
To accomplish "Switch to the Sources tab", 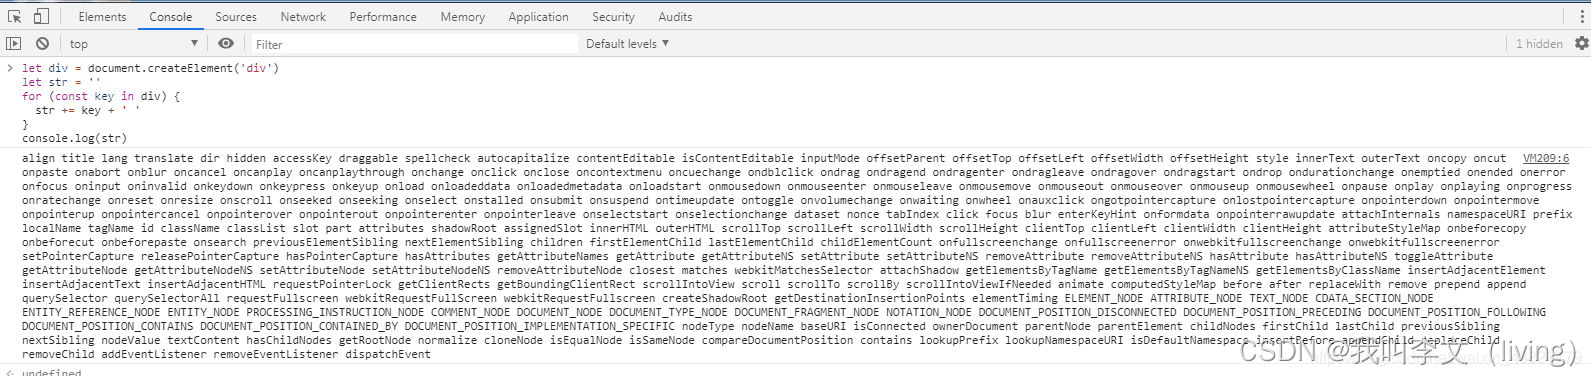I will tap(236, 17).
